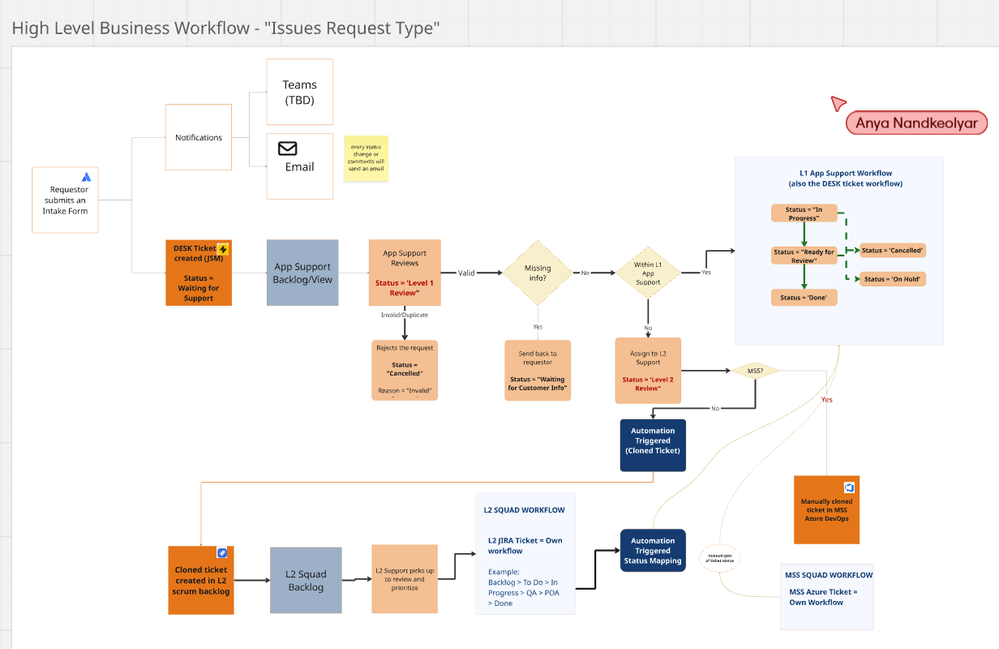999x649 pixels.
Task: Select the Missing info? decision diamond
Action: pos(538,273)
